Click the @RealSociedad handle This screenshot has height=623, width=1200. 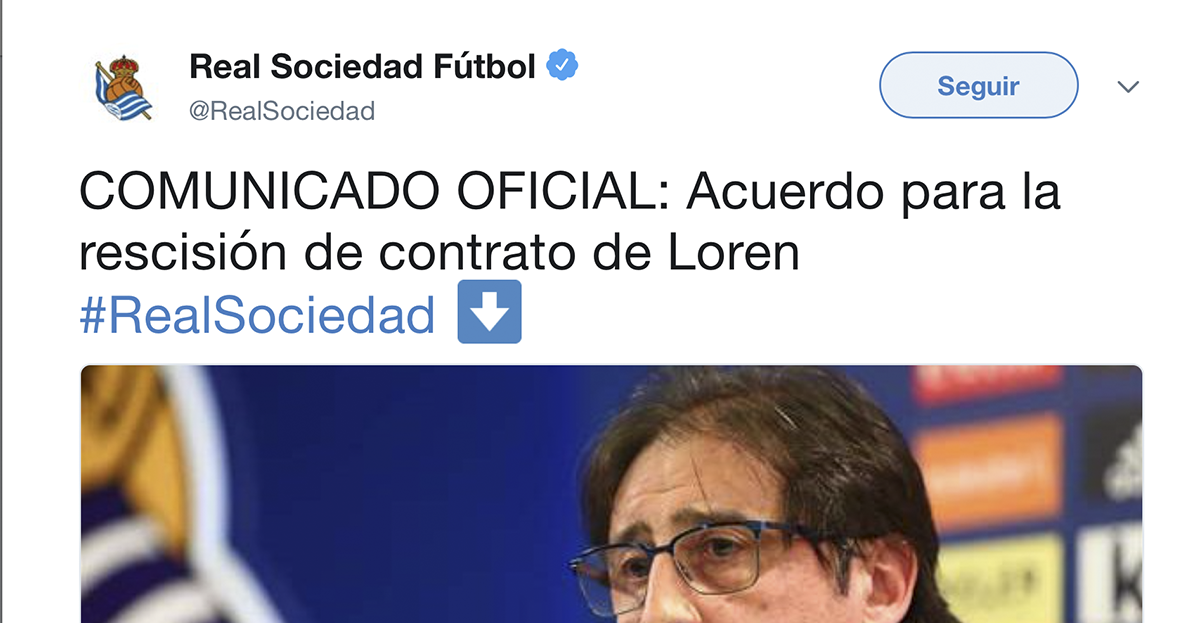(282, 111)
